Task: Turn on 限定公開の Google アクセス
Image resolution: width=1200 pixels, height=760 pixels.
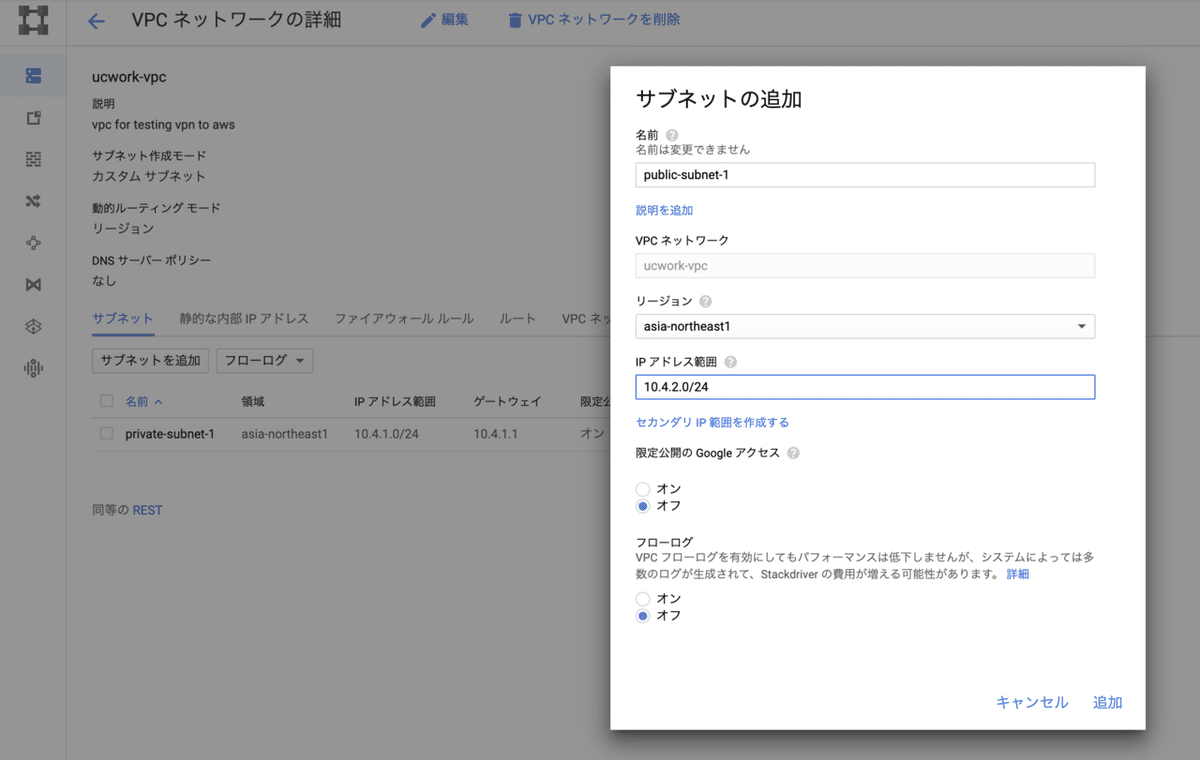Action: click(643, 489)
